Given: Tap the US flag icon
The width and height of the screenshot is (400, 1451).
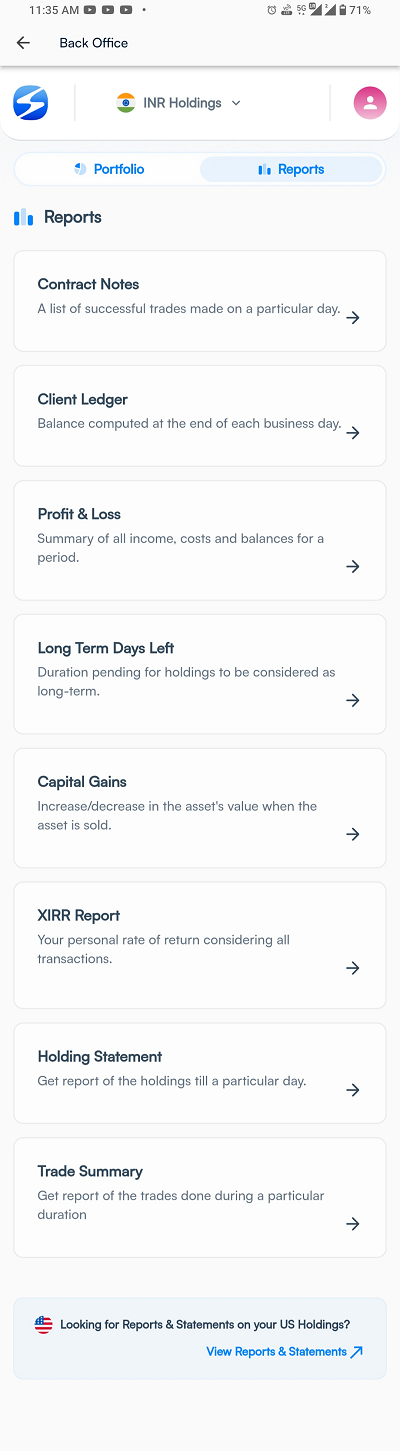Looking at the screenshot, I should [x=43, y=1325].
